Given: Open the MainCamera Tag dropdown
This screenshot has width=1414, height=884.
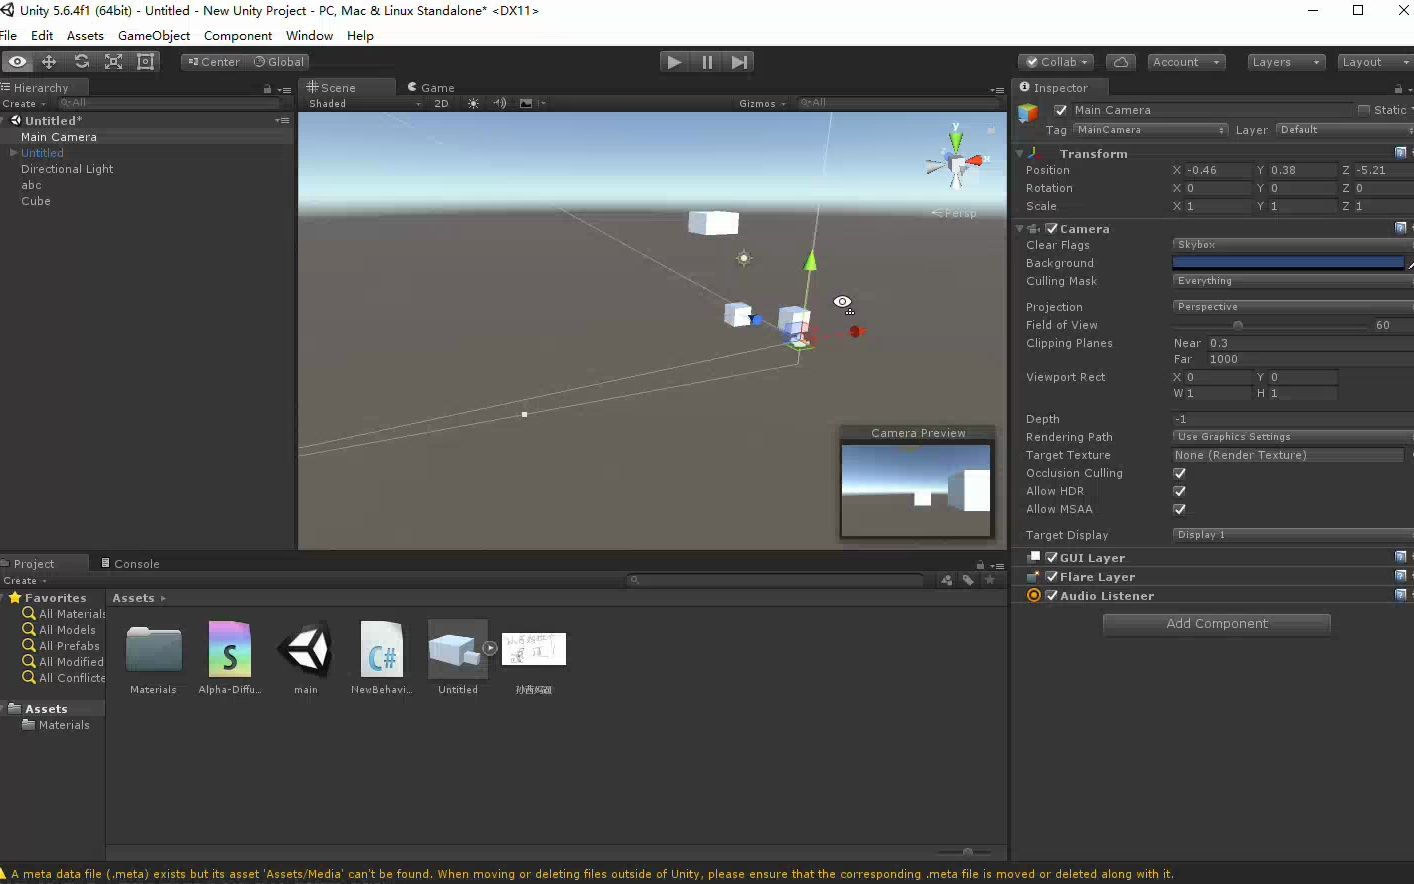Looking at the screenshot, I should point(1150,129).
